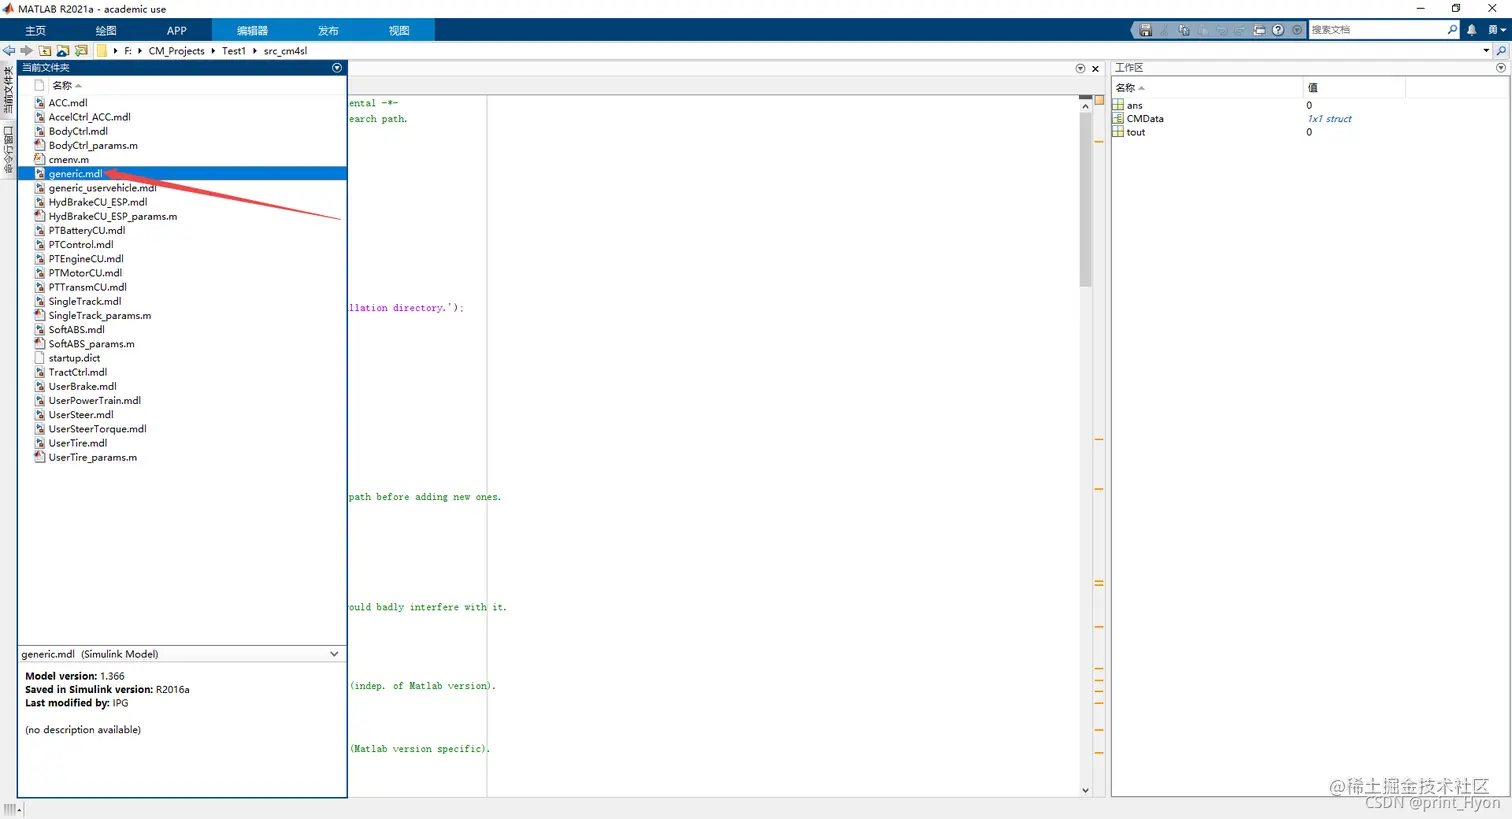The image size is (1512, 819).
Task: Select the ACC.mdl Simulink file icon
Action: coord(40,103)
